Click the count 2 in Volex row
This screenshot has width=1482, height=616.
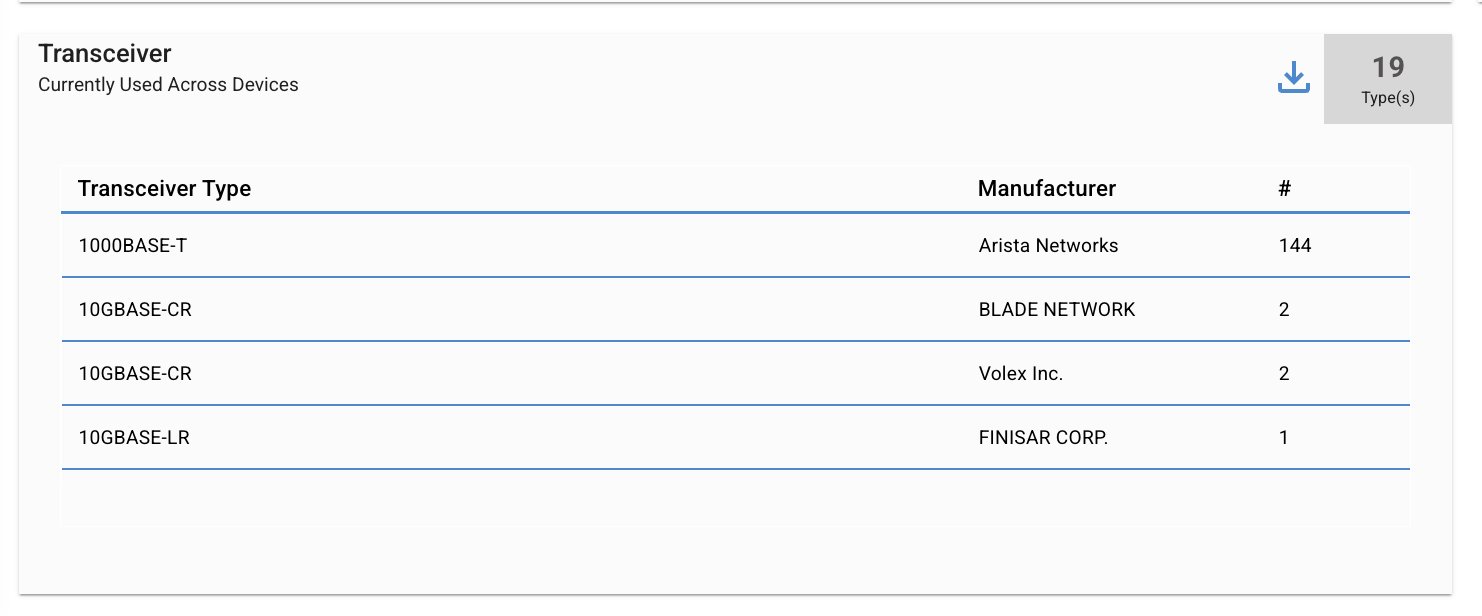[x=1284, y=373]
